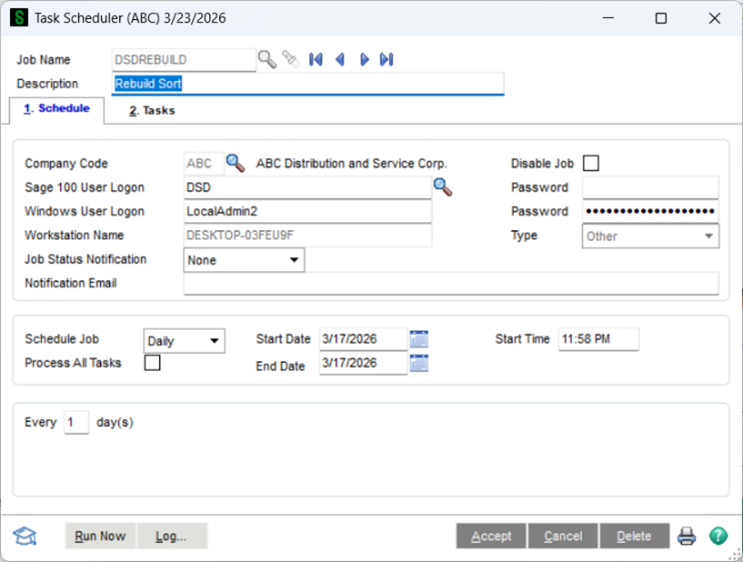
Task: Go to the next job record
Action: [364, 60]
